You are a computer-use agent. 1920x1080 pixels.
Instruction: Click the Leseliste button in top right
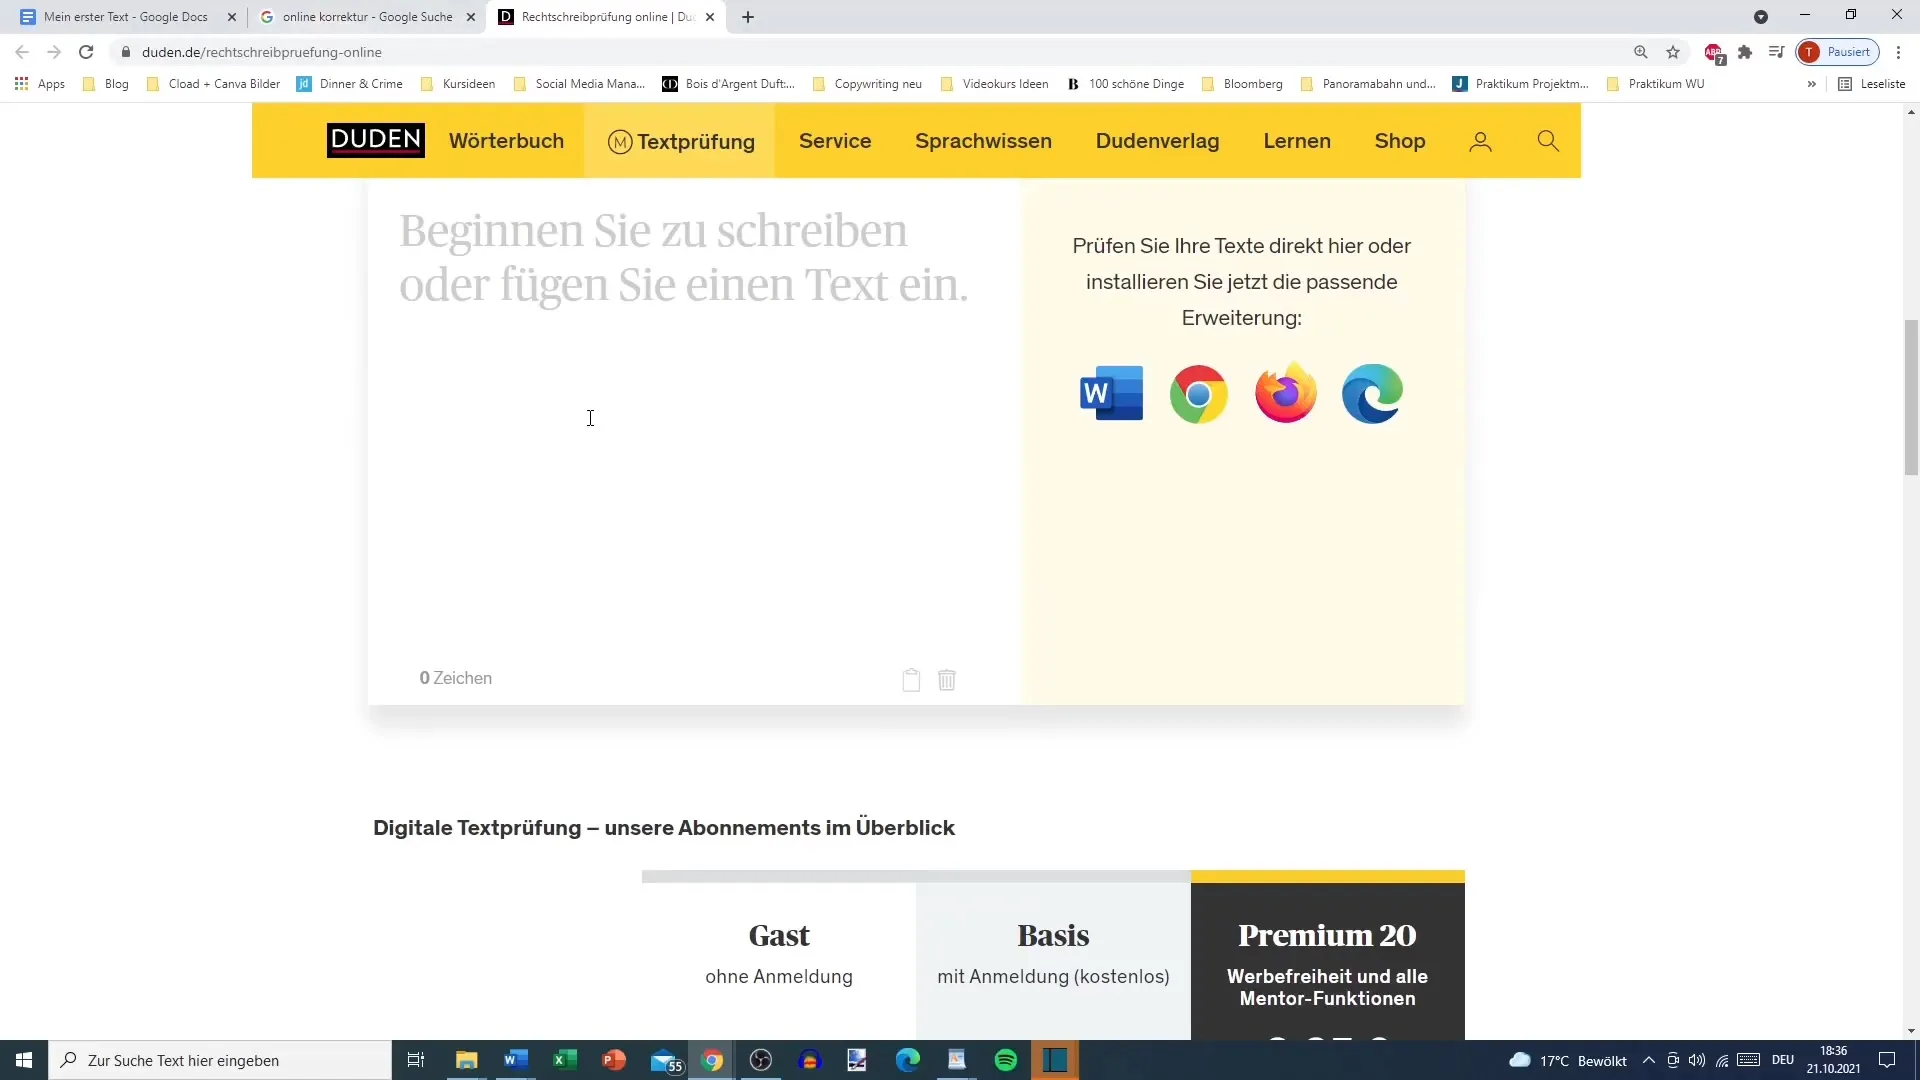(1878, 83)
